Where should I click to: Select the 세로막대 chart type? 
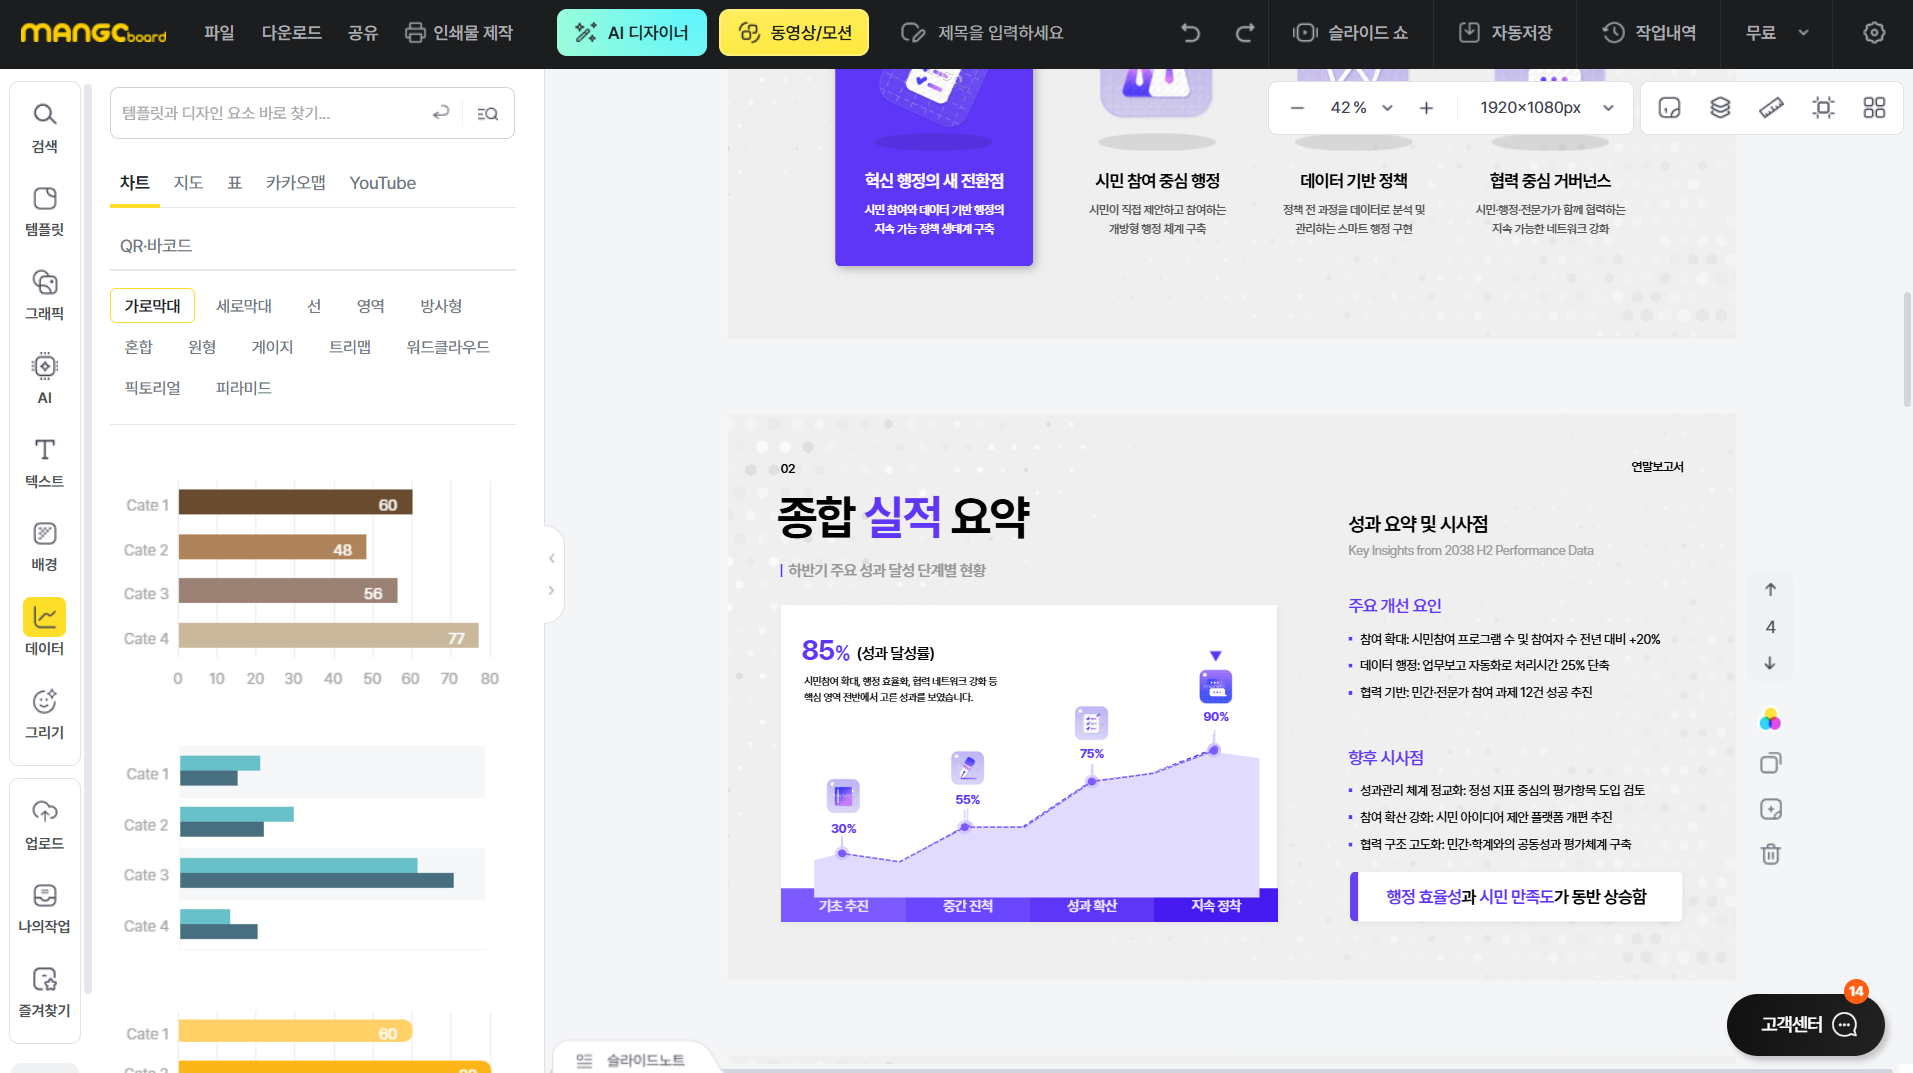(x=243, y=306)
